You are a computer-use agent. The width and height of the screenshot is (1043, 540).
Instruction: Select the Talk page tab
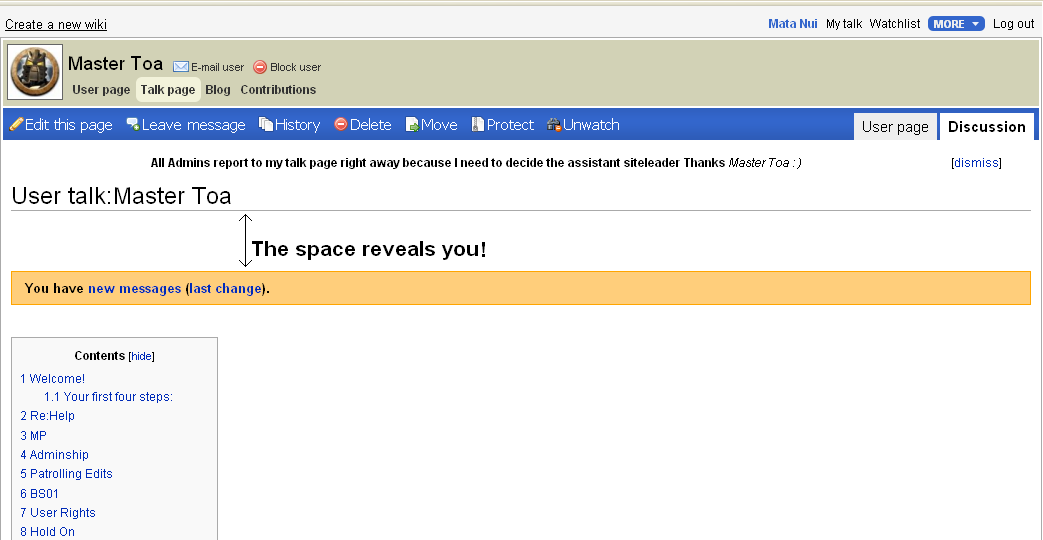pyautogui.click(x=168, y=90)
